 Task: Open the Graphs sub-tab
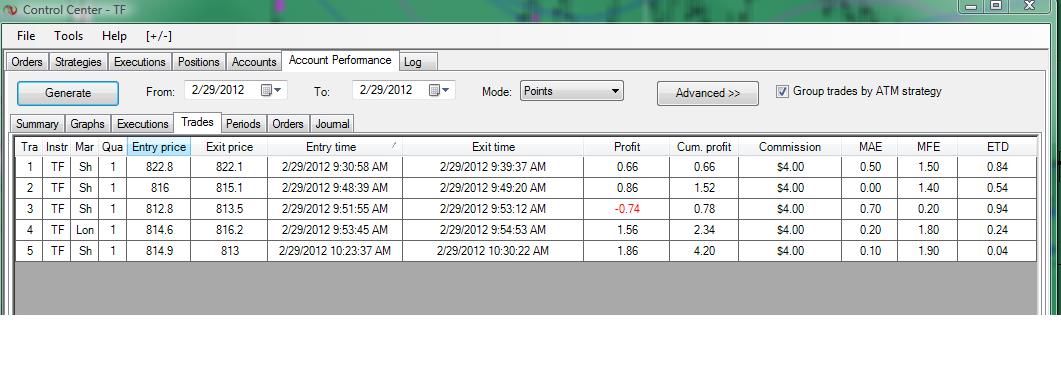pos(87,124)
